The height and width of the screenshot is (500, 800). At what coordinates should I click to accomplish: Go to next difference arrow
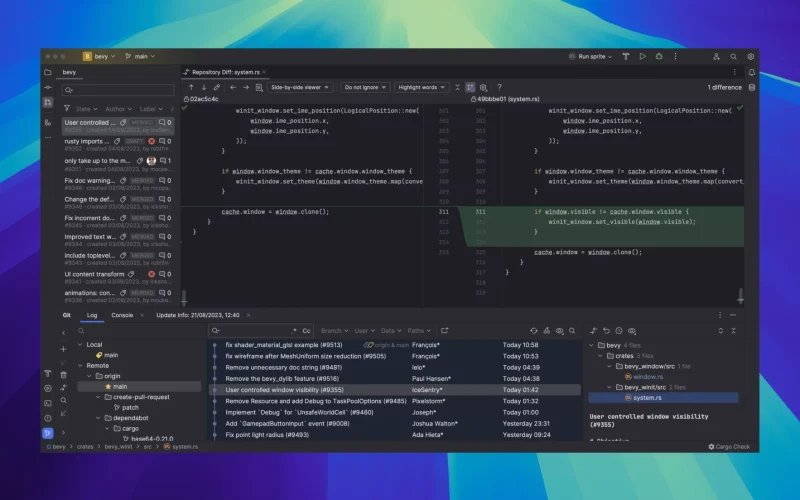(204, 87)
